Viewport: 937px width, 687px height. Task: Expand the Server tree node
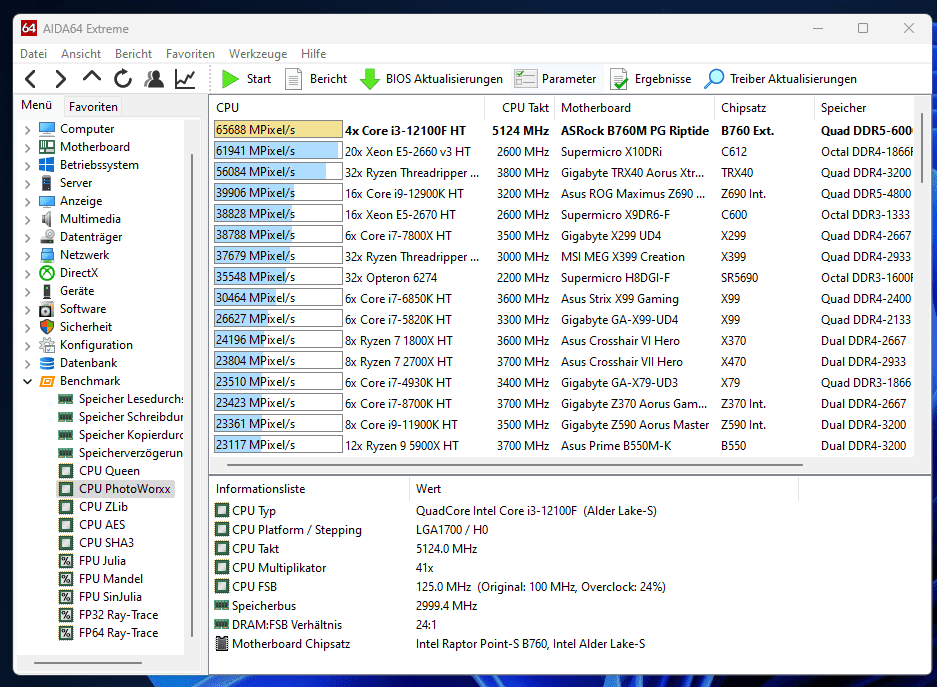point(27,183)
